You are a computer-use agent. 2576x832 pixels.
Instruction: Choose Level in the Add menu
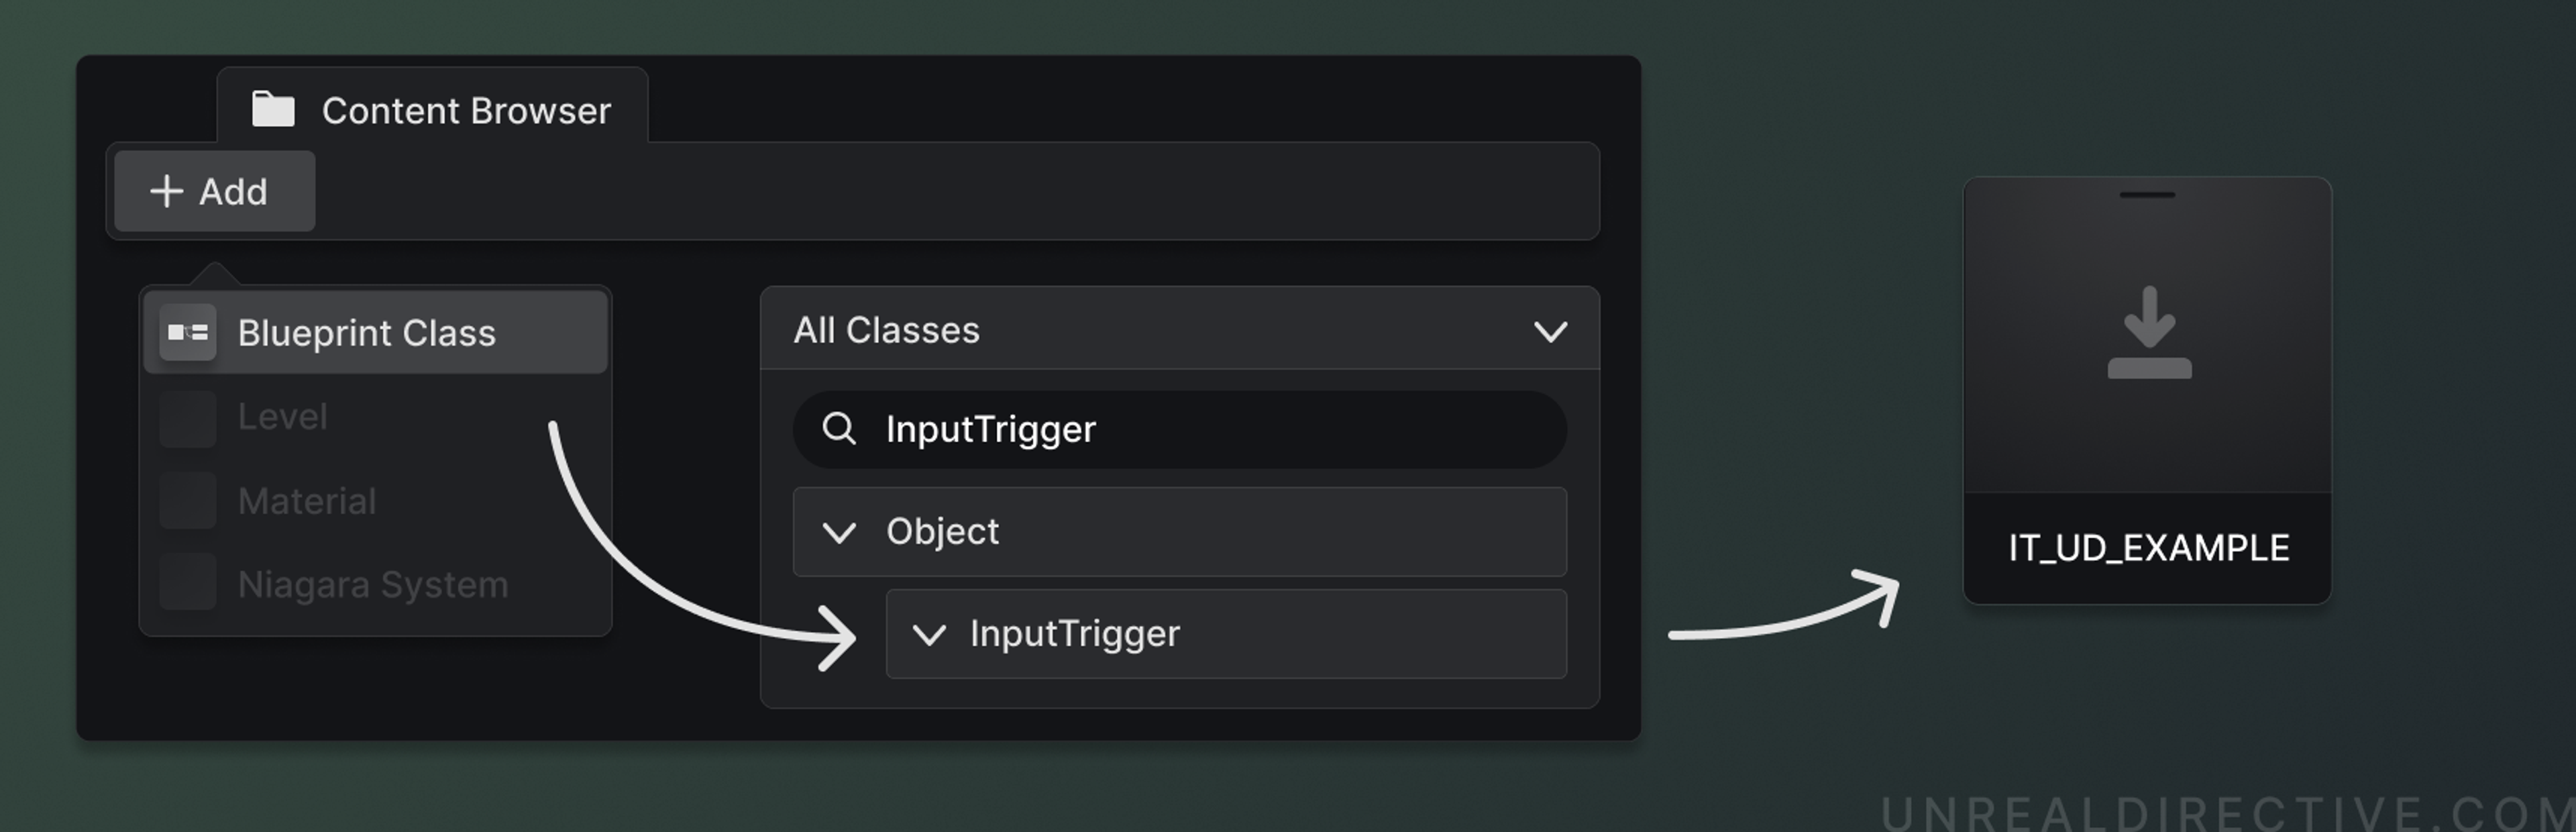(x=284, y=417)
